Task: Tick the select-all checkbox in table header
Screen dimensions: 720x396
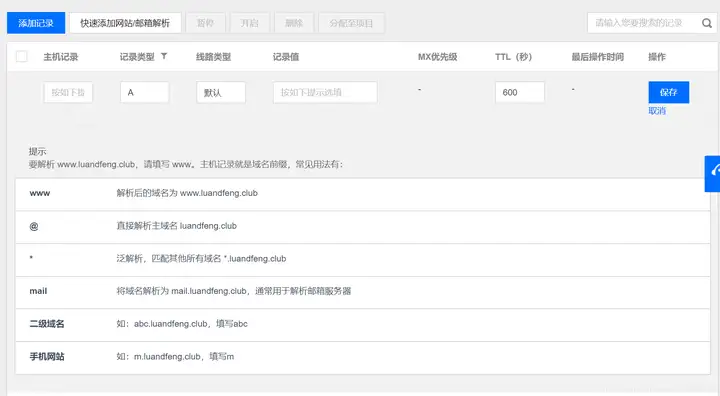Action: [22, 57]
